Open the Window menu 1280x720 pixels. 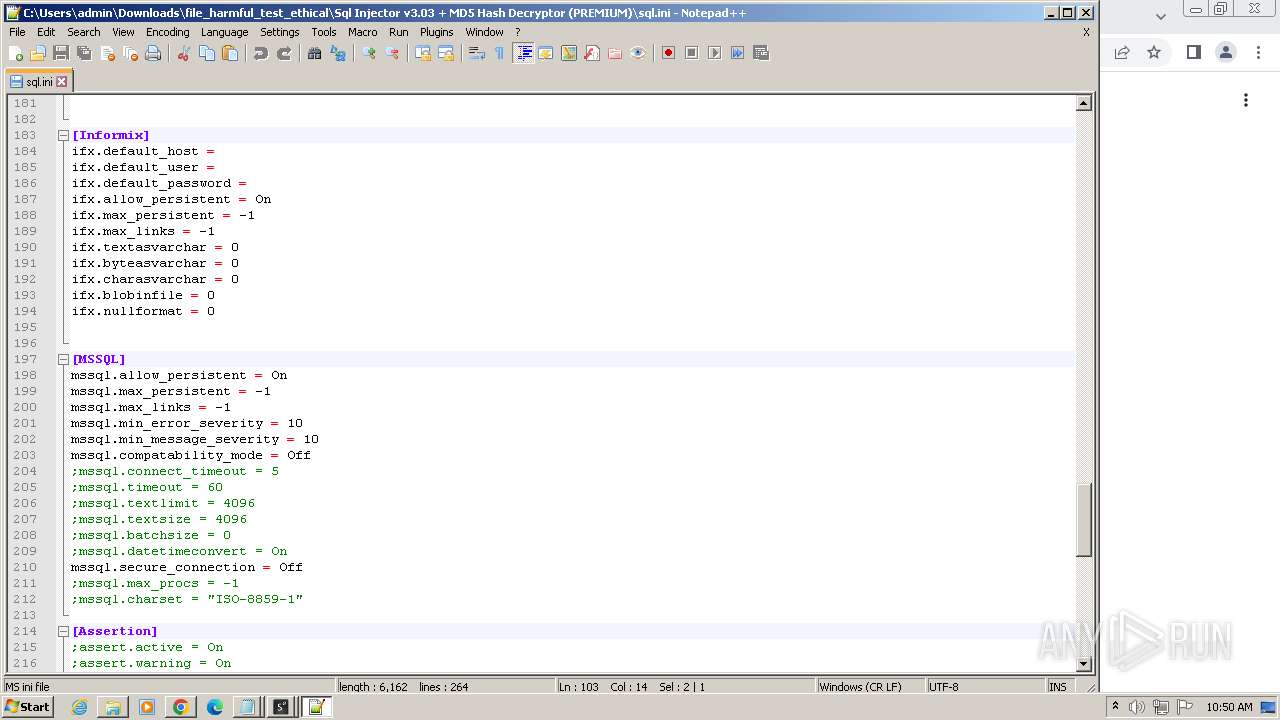coord(484,32)
